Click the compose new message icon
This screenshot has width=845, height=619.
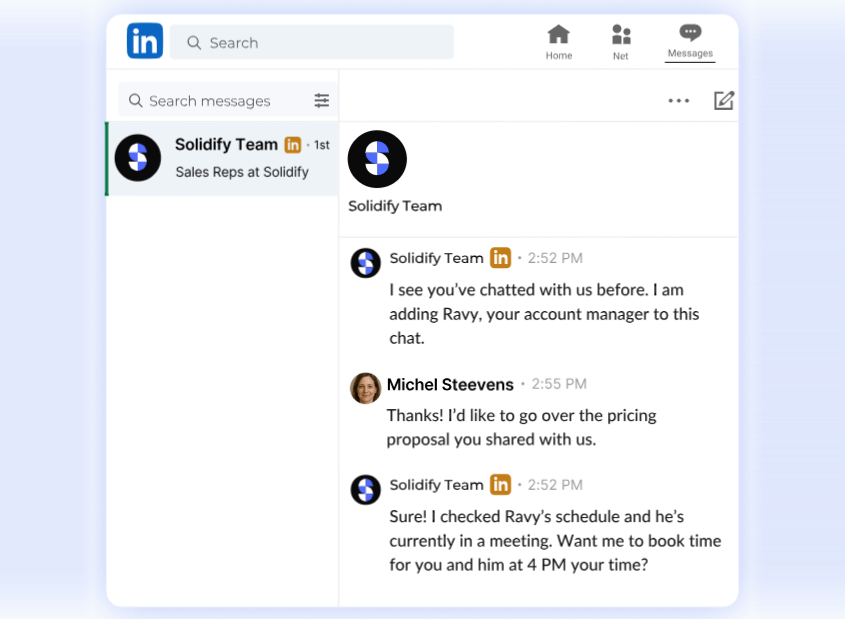click(724, 100)
